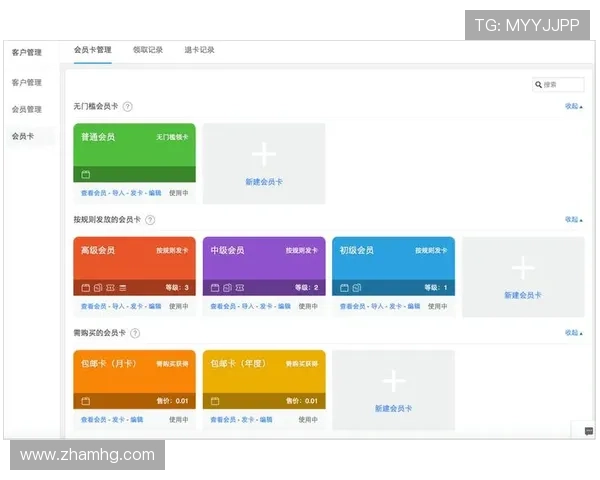Click the first benefit icon on 高级会员 card

(x=86, y=288)
